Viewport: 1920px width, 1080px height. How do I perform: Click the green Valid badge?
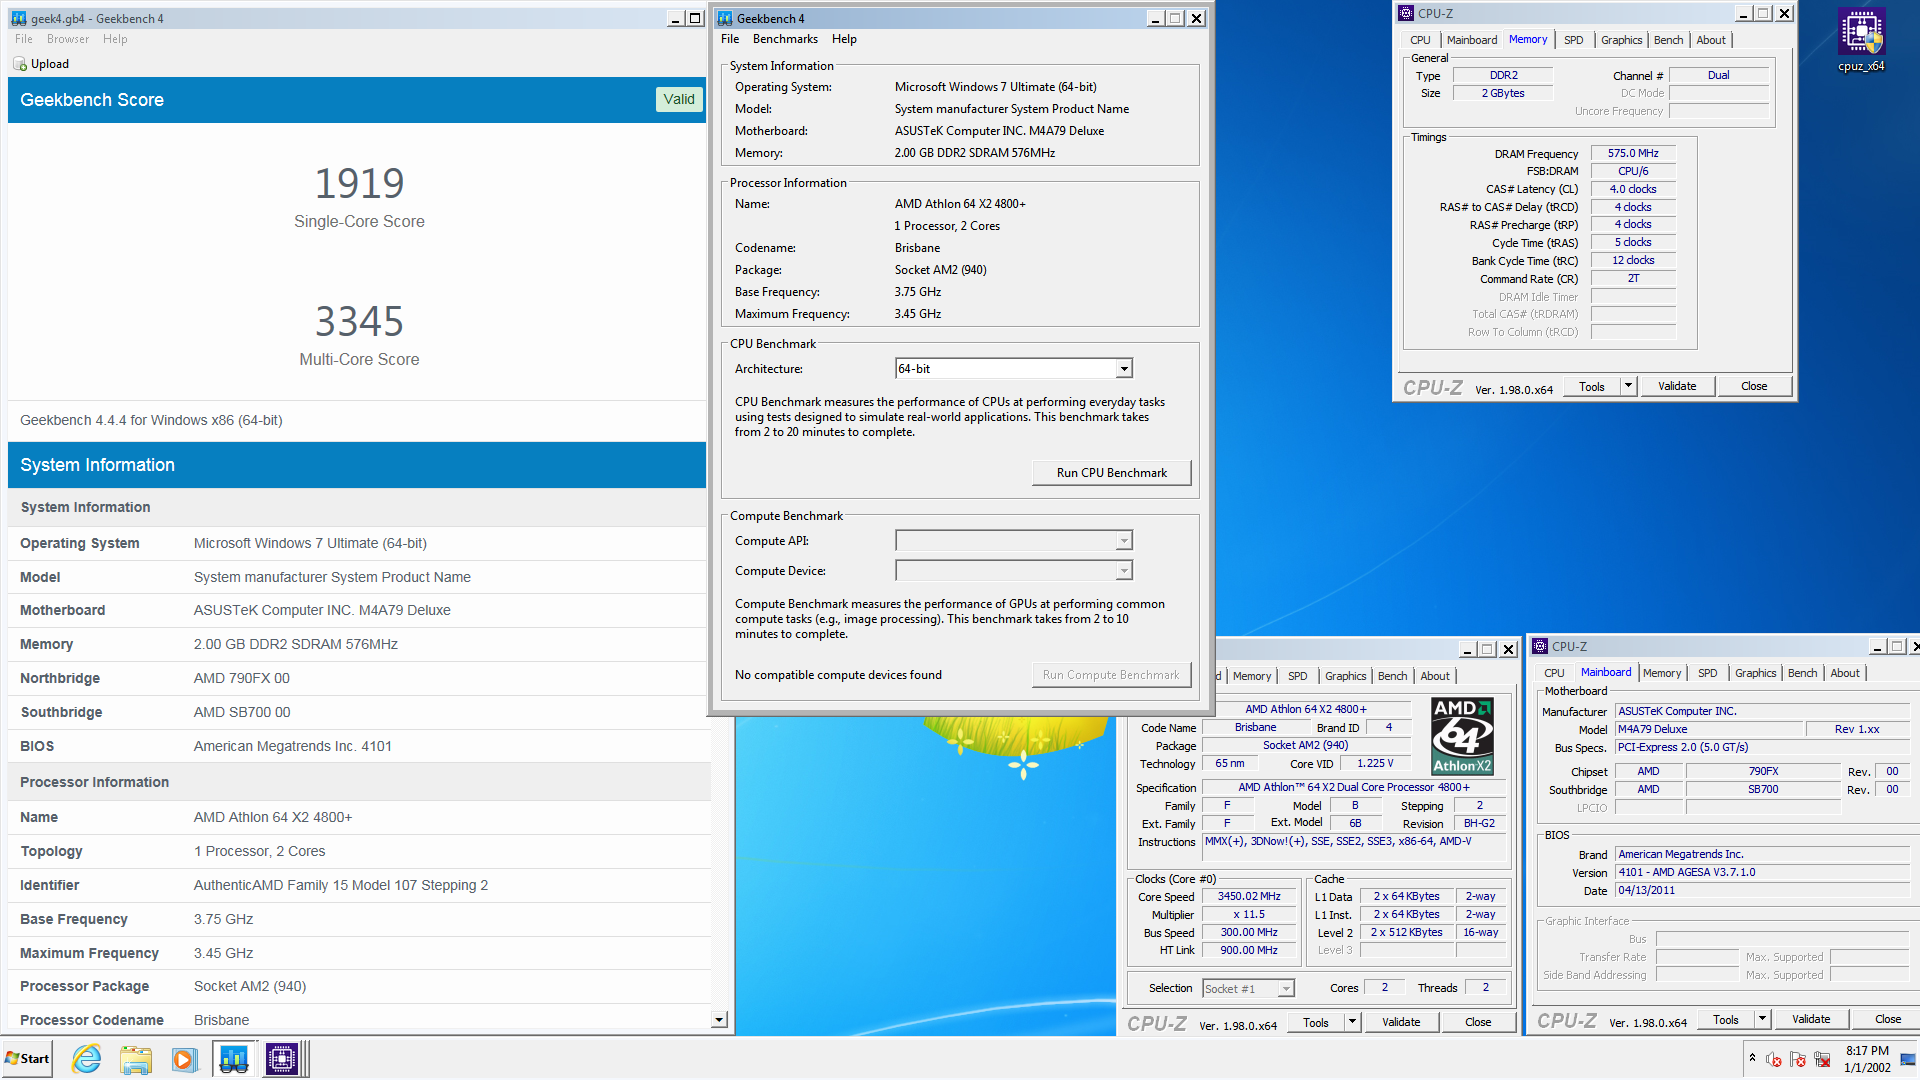[x=679, y=99]
